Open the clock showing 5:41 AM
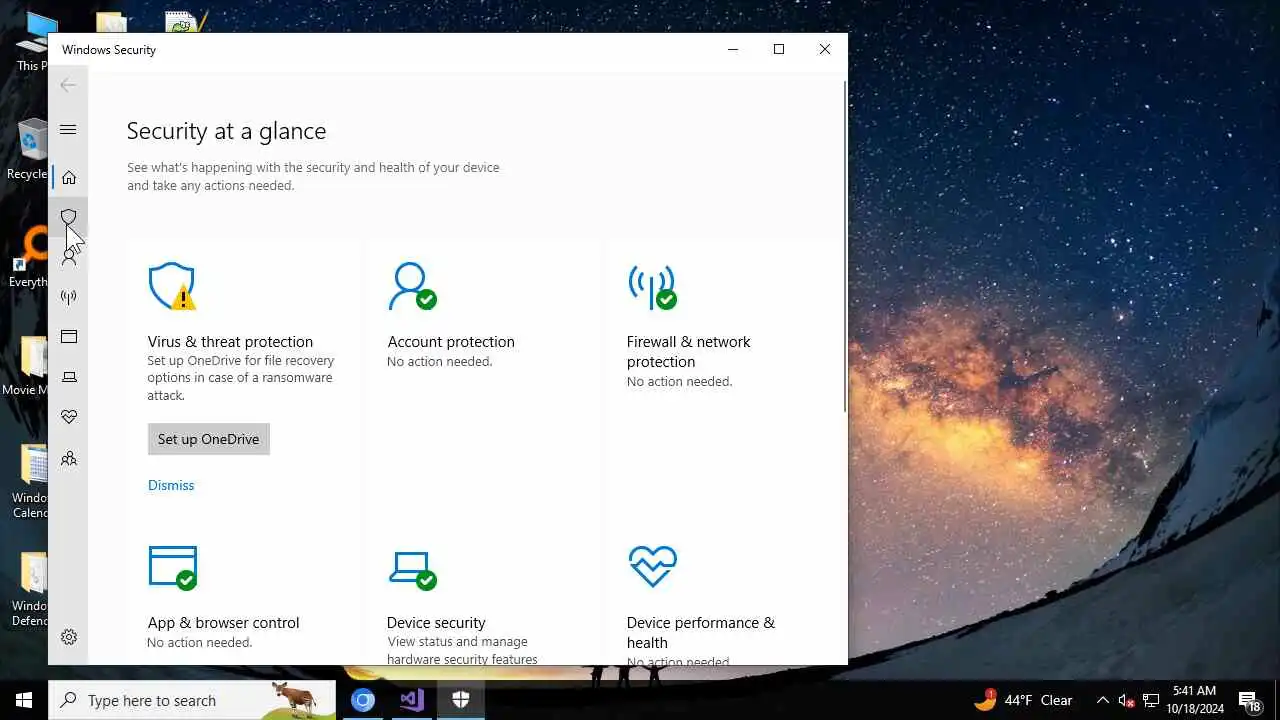Viewport: 1280px width, 720px height. (x=1194, y=700)
